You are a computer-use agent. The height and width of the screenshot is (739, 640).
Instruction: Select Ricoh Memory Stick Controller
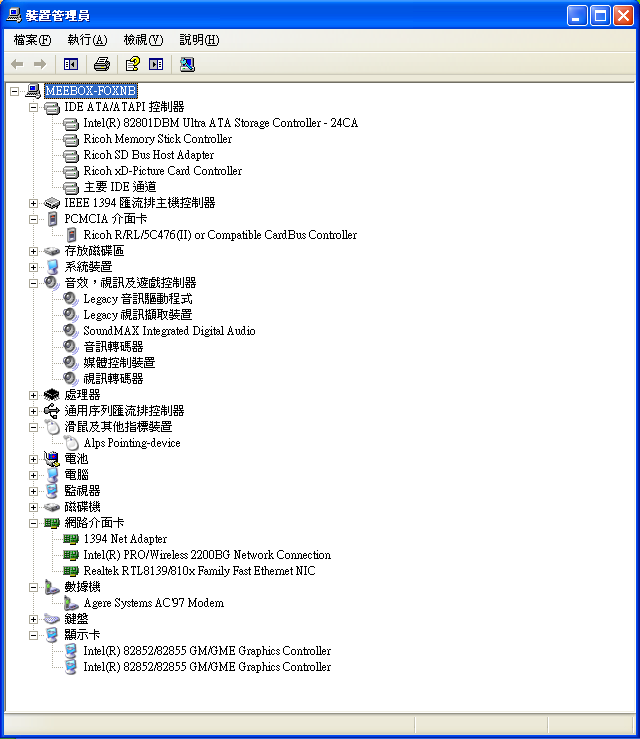[x=157, y=139]
